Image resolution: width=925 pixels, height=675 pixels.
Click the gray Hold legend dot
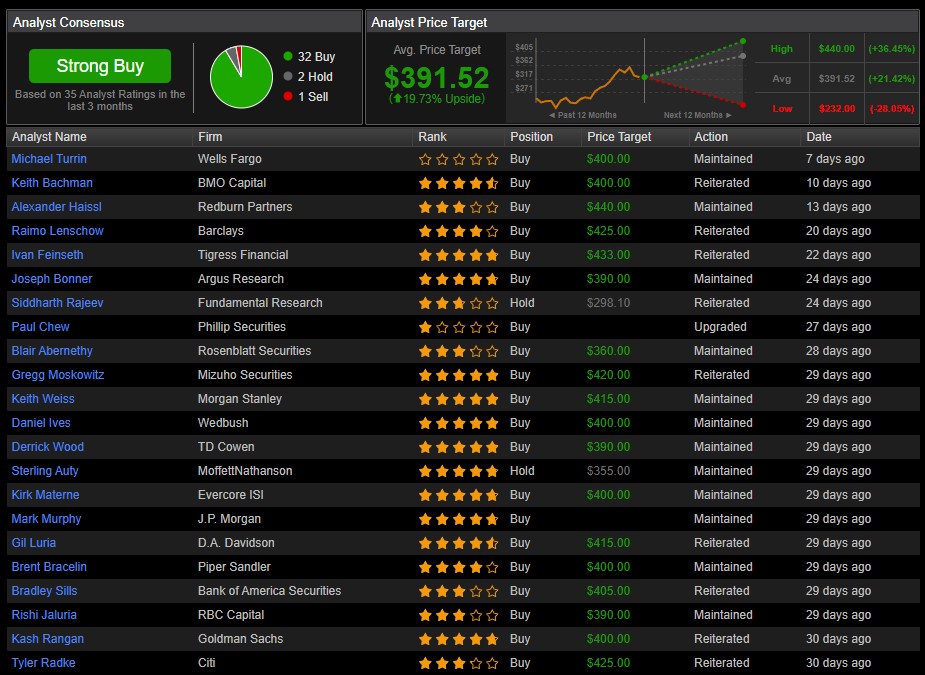pyautogui.click(x=288, y=76)
